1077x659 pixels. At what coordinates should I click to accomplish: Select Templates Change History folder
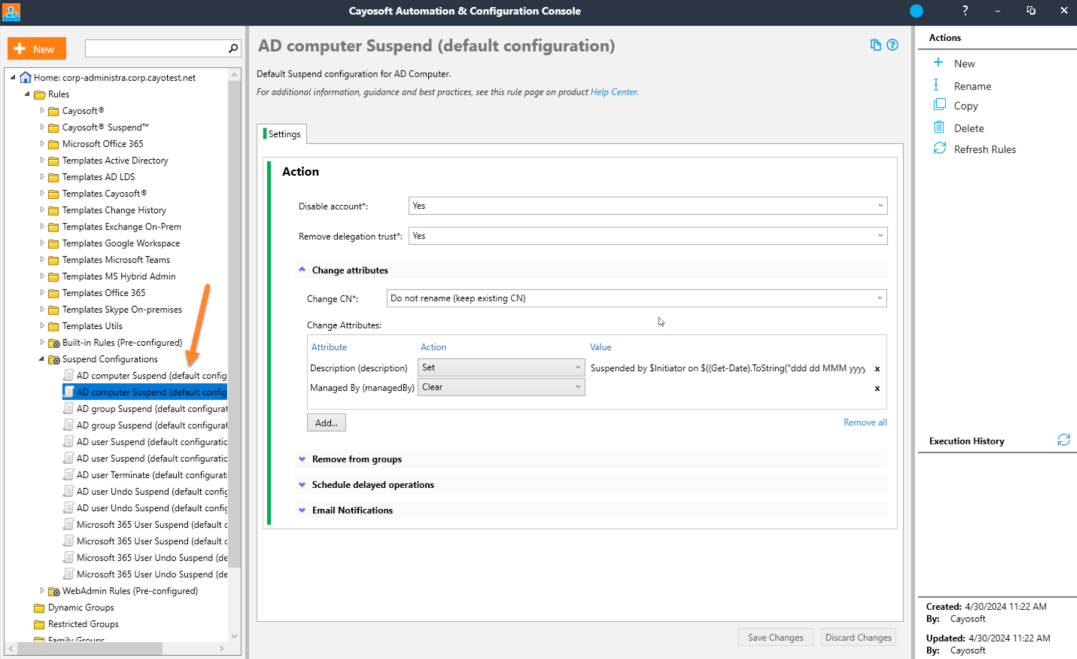pyautogui.click(x=114, y=210)
